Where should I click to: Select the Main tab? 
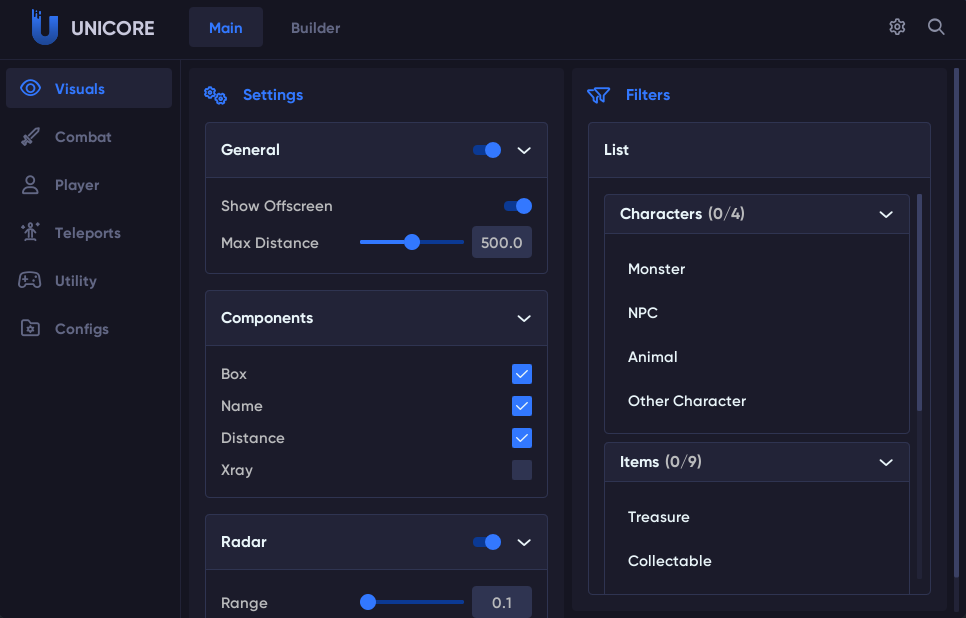[225, 28]
